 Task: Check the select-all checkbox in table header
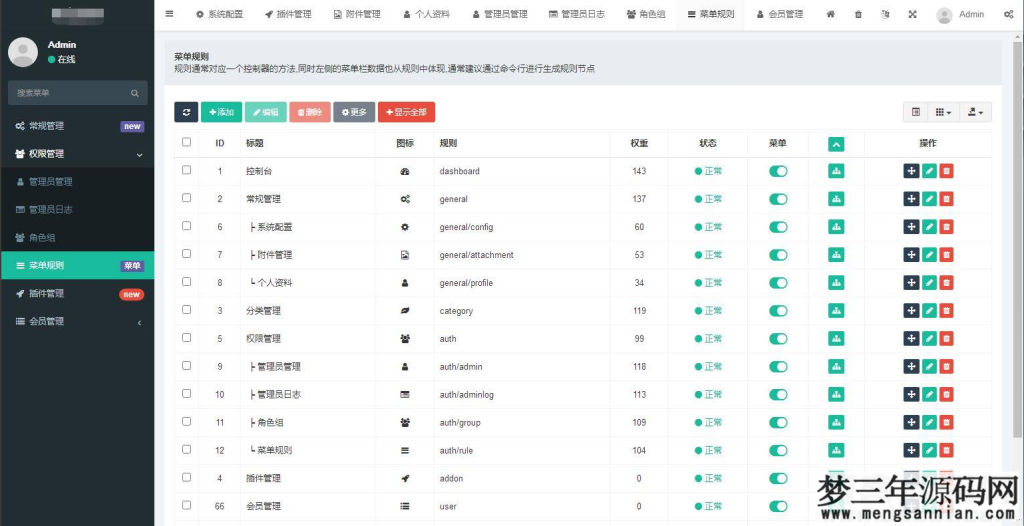tap(187, 142)
